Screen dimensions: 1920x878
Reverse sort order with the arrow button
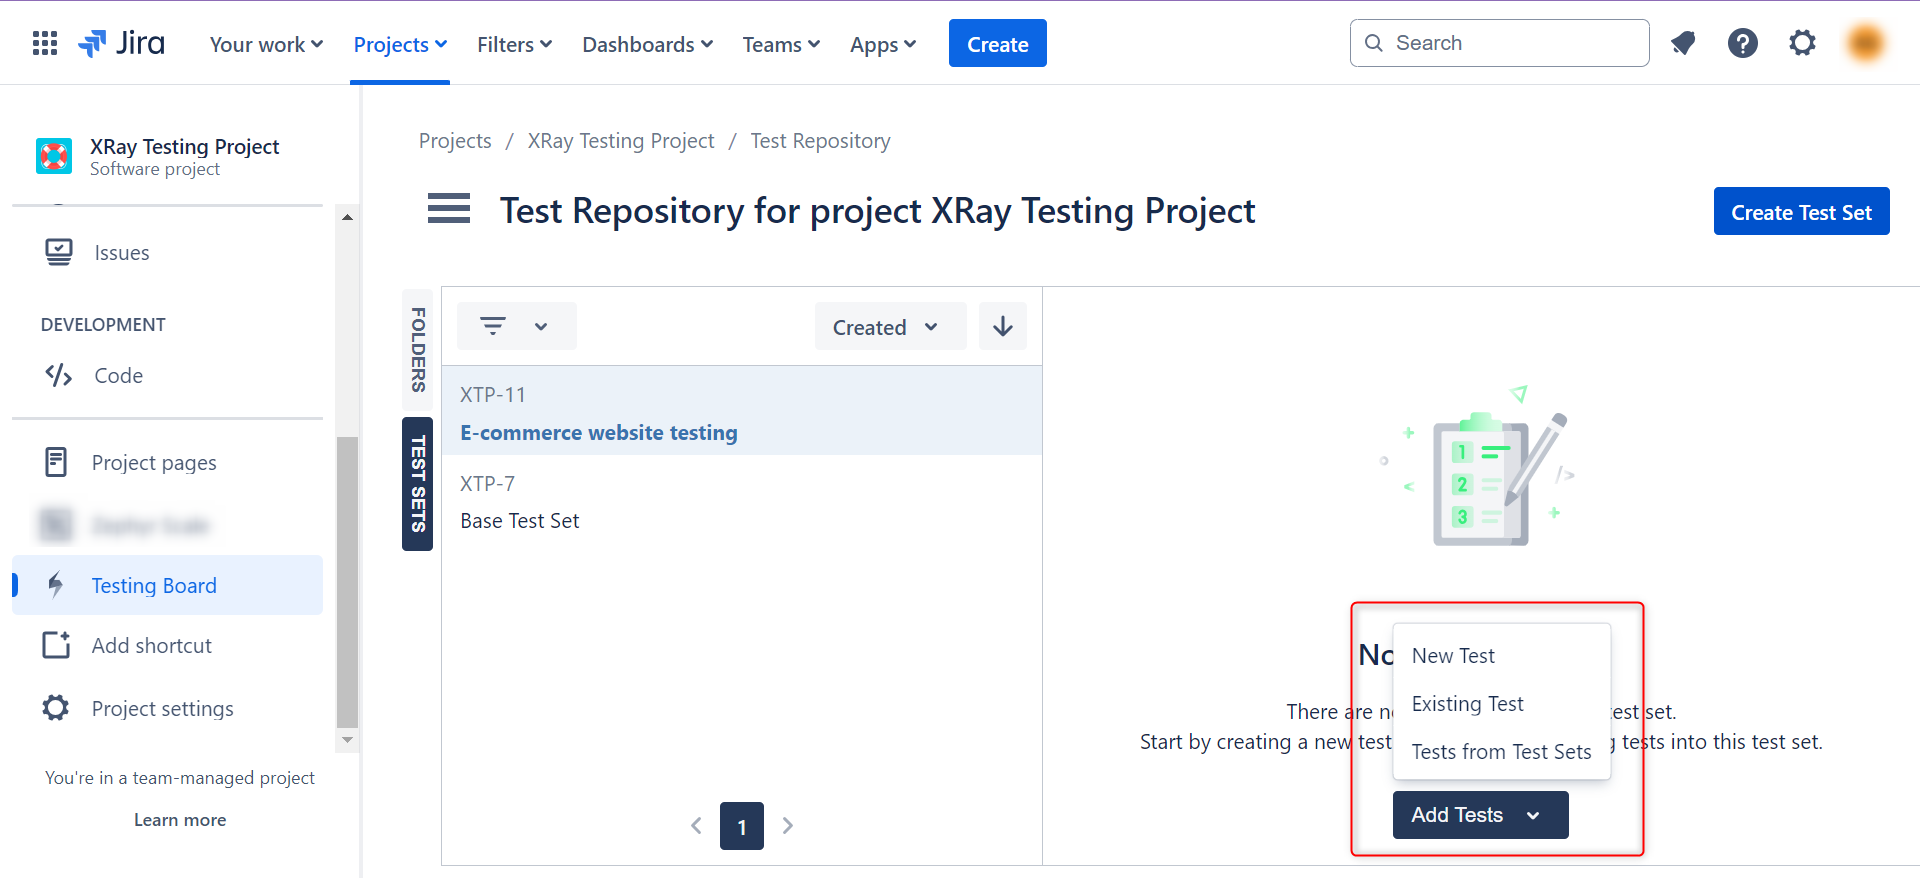[1002, 326]
